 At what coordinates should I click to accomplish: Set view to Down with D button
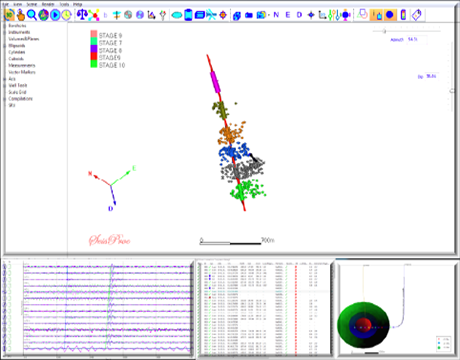coord(299,15)
